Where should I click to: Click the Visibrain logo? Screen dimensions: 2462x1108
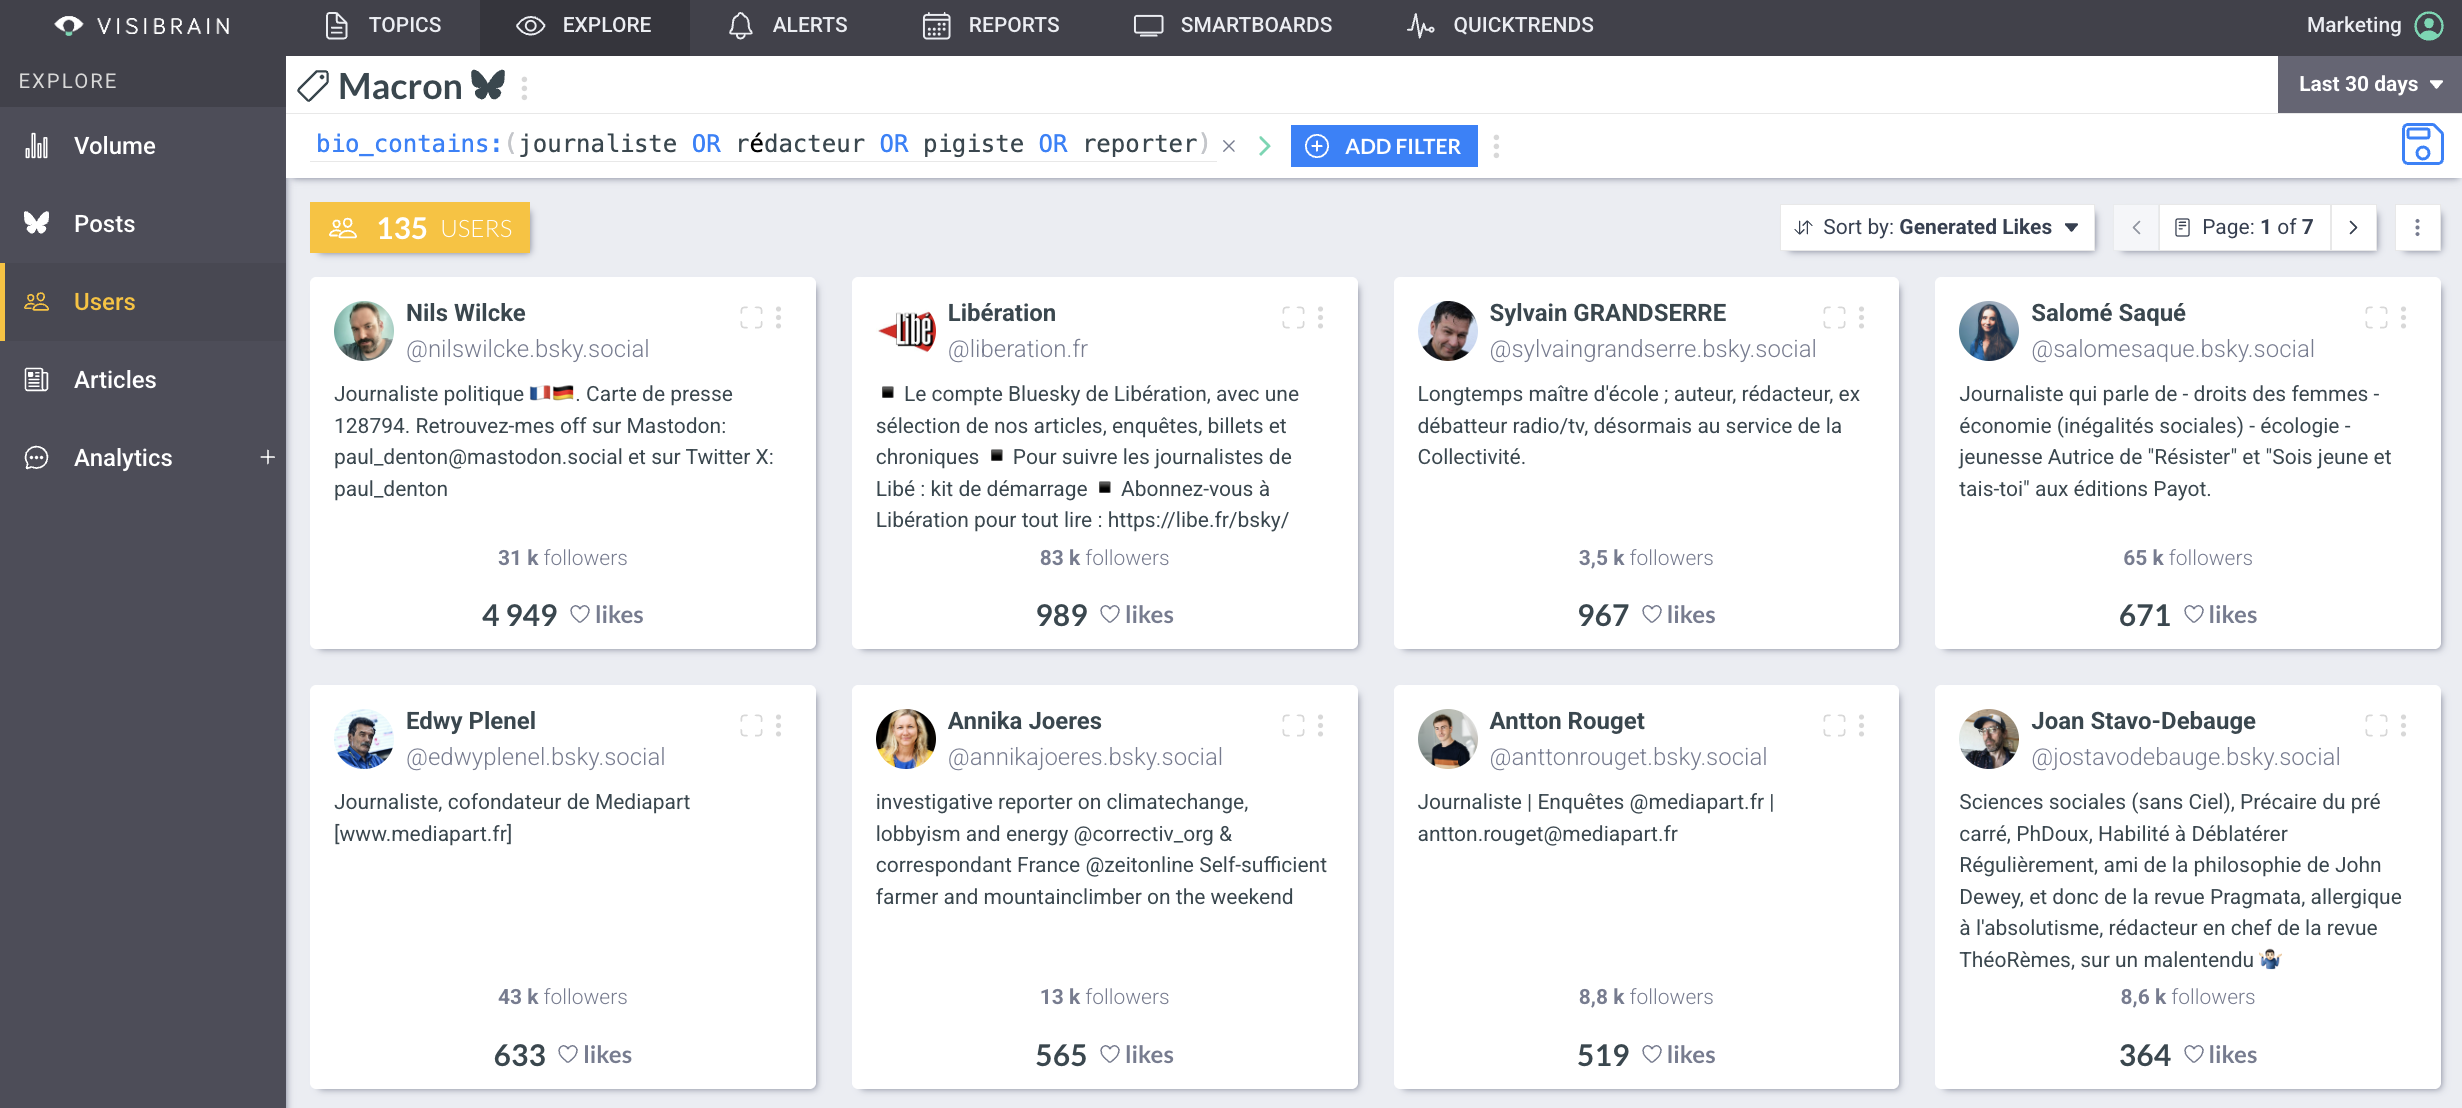(x=143, y=26)
